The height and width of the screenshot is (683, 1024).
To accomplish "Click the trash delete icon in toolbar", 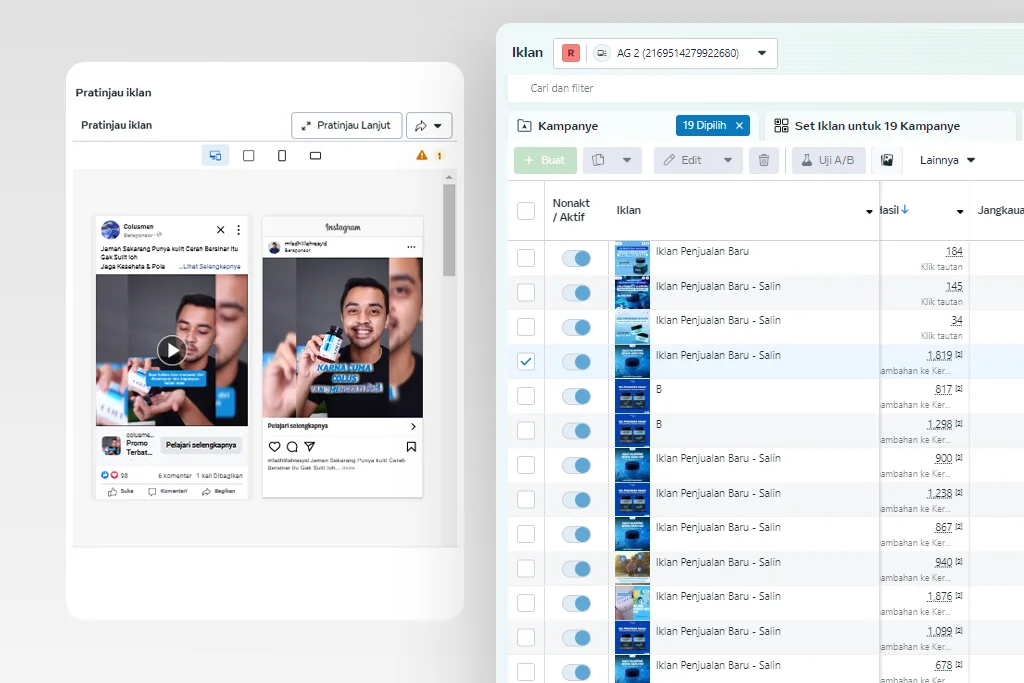I will pos(764,160).
